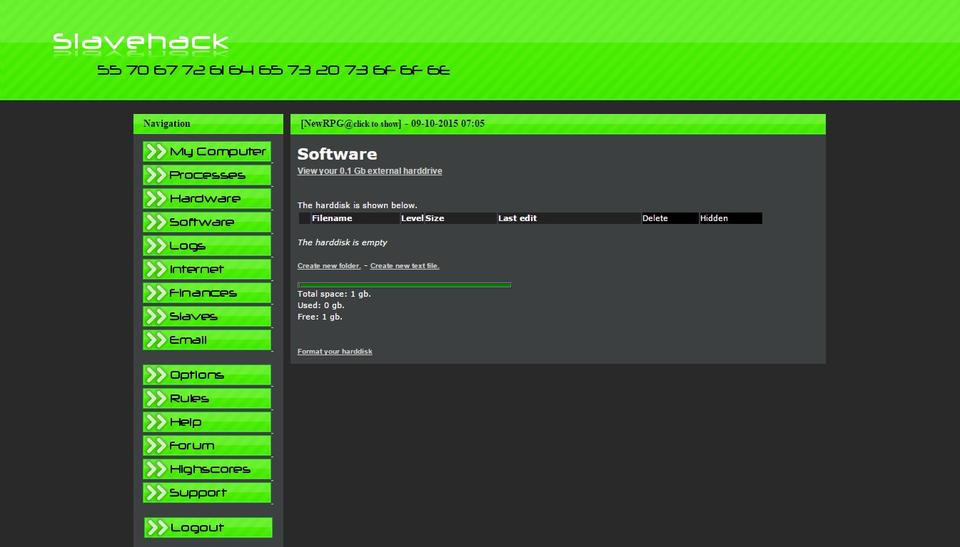Image resolution: width=960 pixels, height=547 pixels.
Task: View your 0.1 Gb external harddrive
Action: (x=369, y=171)
